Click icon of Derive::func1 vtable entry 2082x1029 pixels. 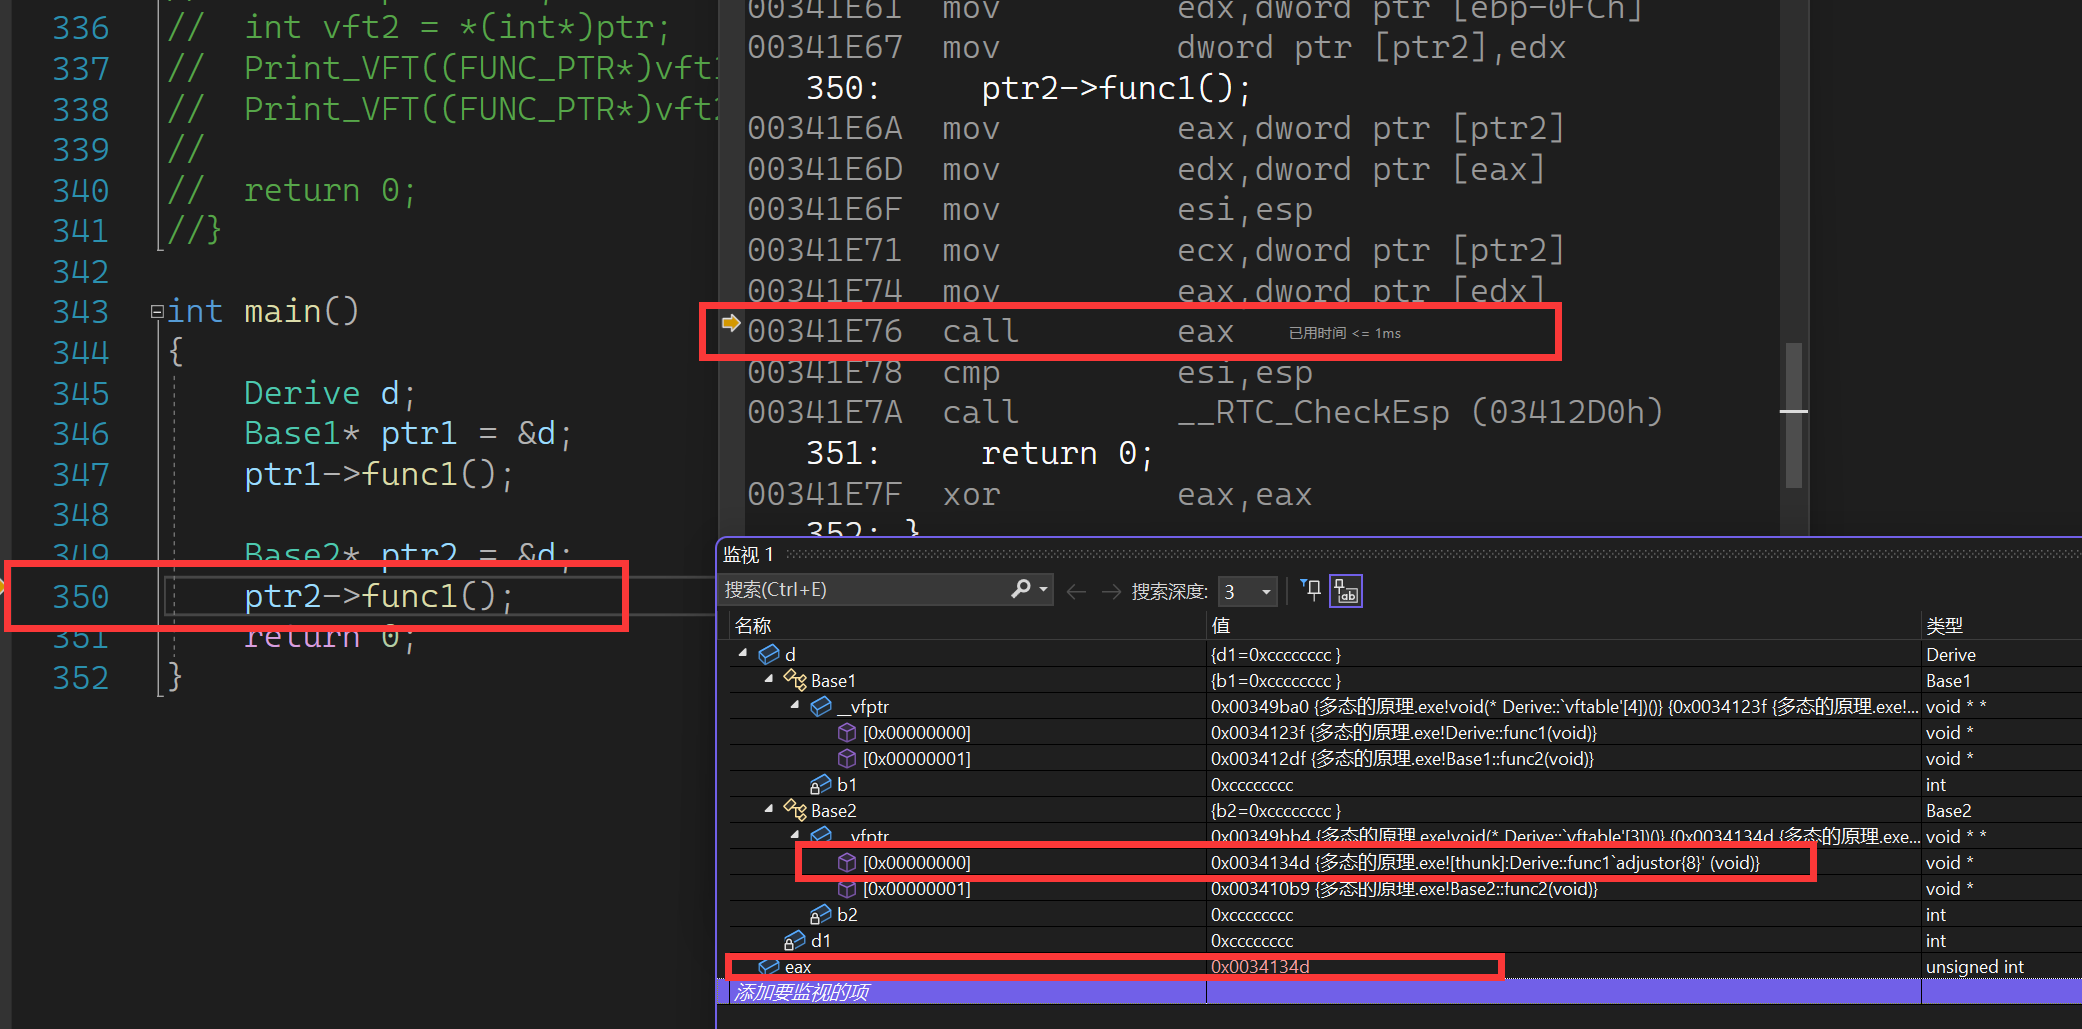click(847, 732)
